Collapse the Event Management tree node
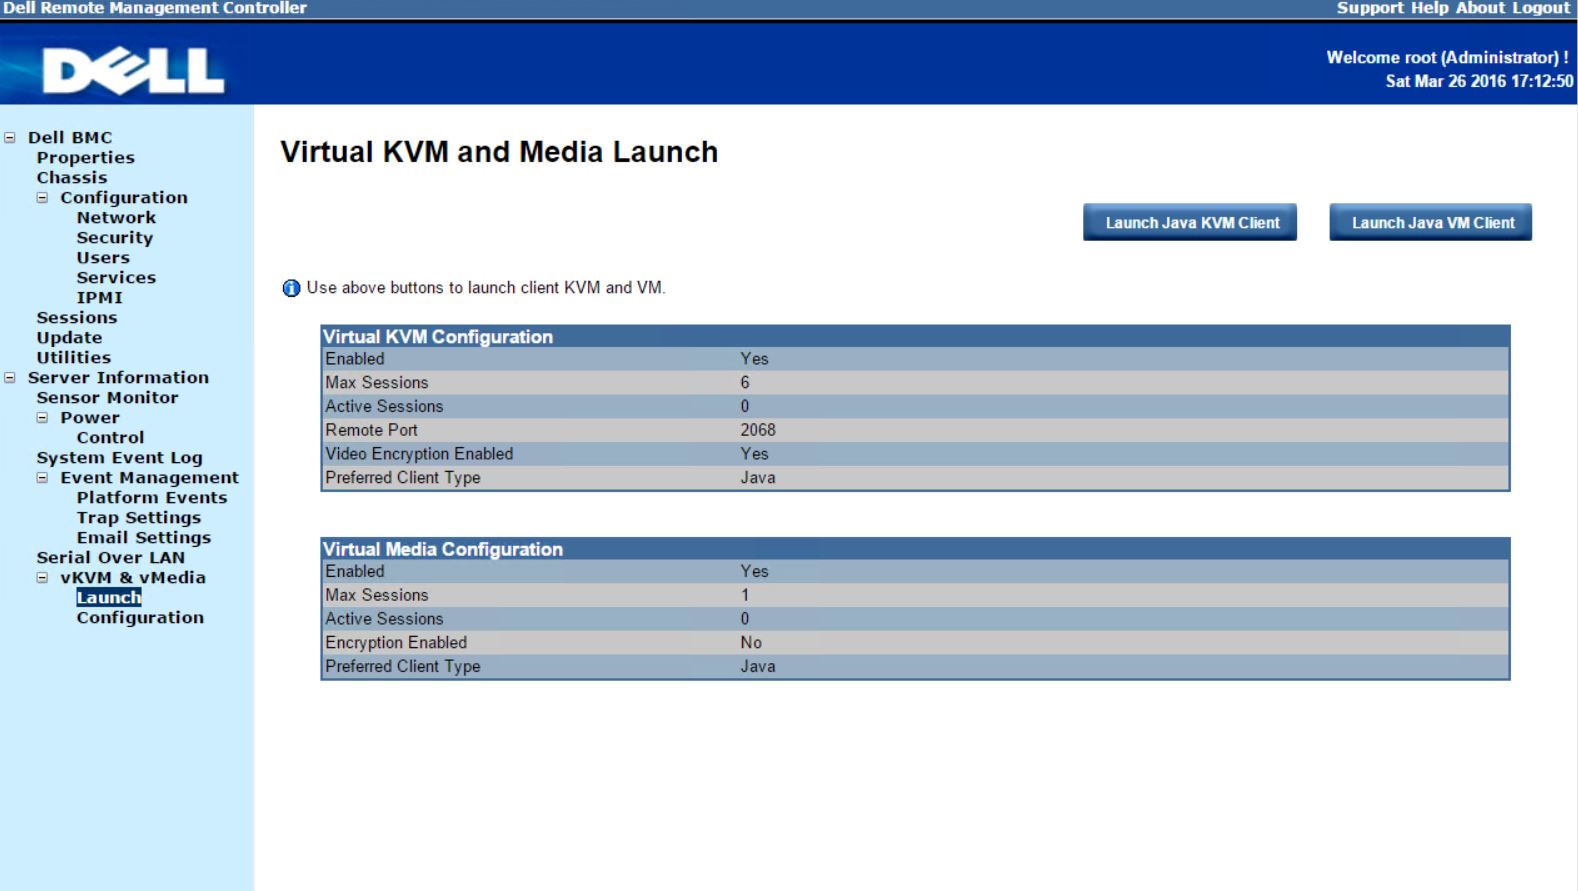Image resolution: width=1578 pixels, height=891 pixels. 42,478
